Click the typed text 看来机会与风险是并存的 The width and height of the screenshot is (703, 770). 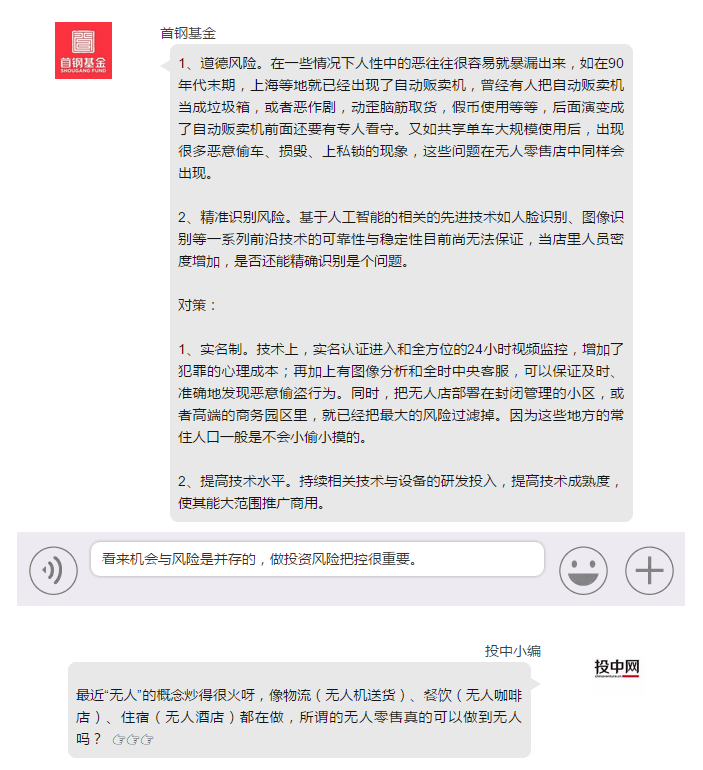179,559
